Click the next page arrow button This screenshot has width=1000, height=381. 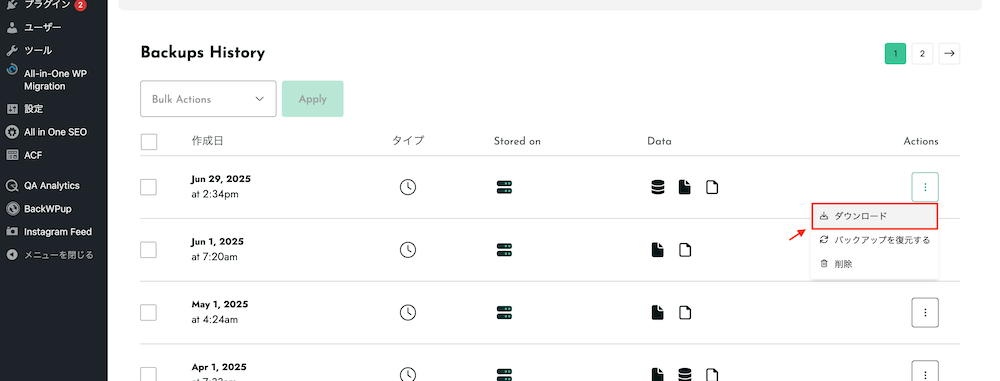(949, 54)
